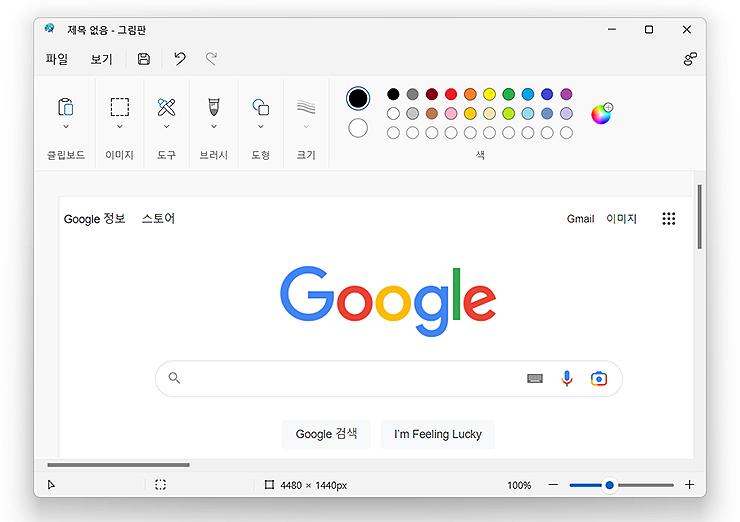Click the zoom slider handle
The image size is (740, 522).
tap(609, 485)
